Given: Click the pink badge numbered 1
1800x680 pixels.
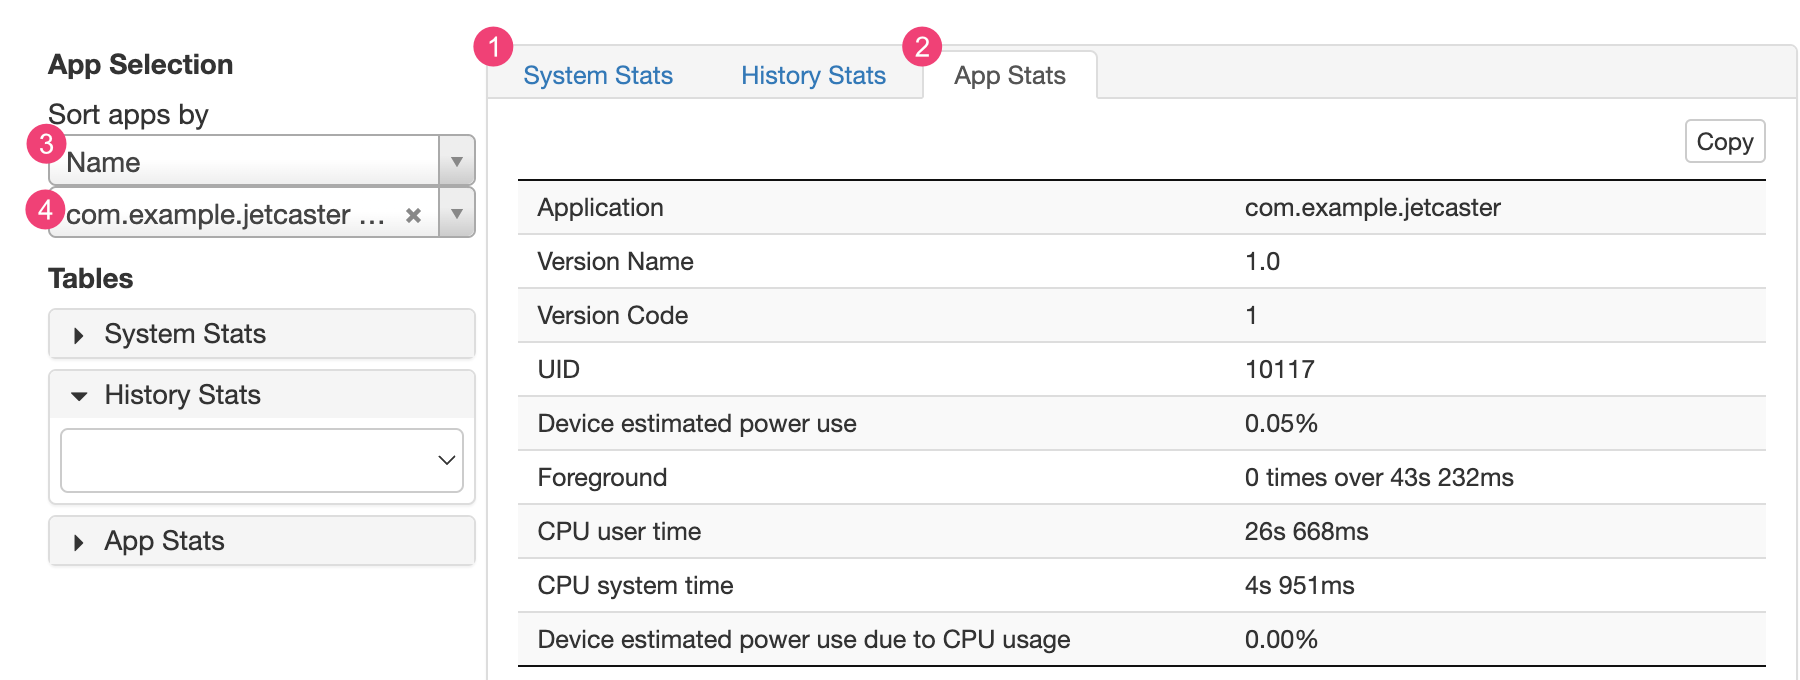Looking at the screenshot, I should point(493,47).
